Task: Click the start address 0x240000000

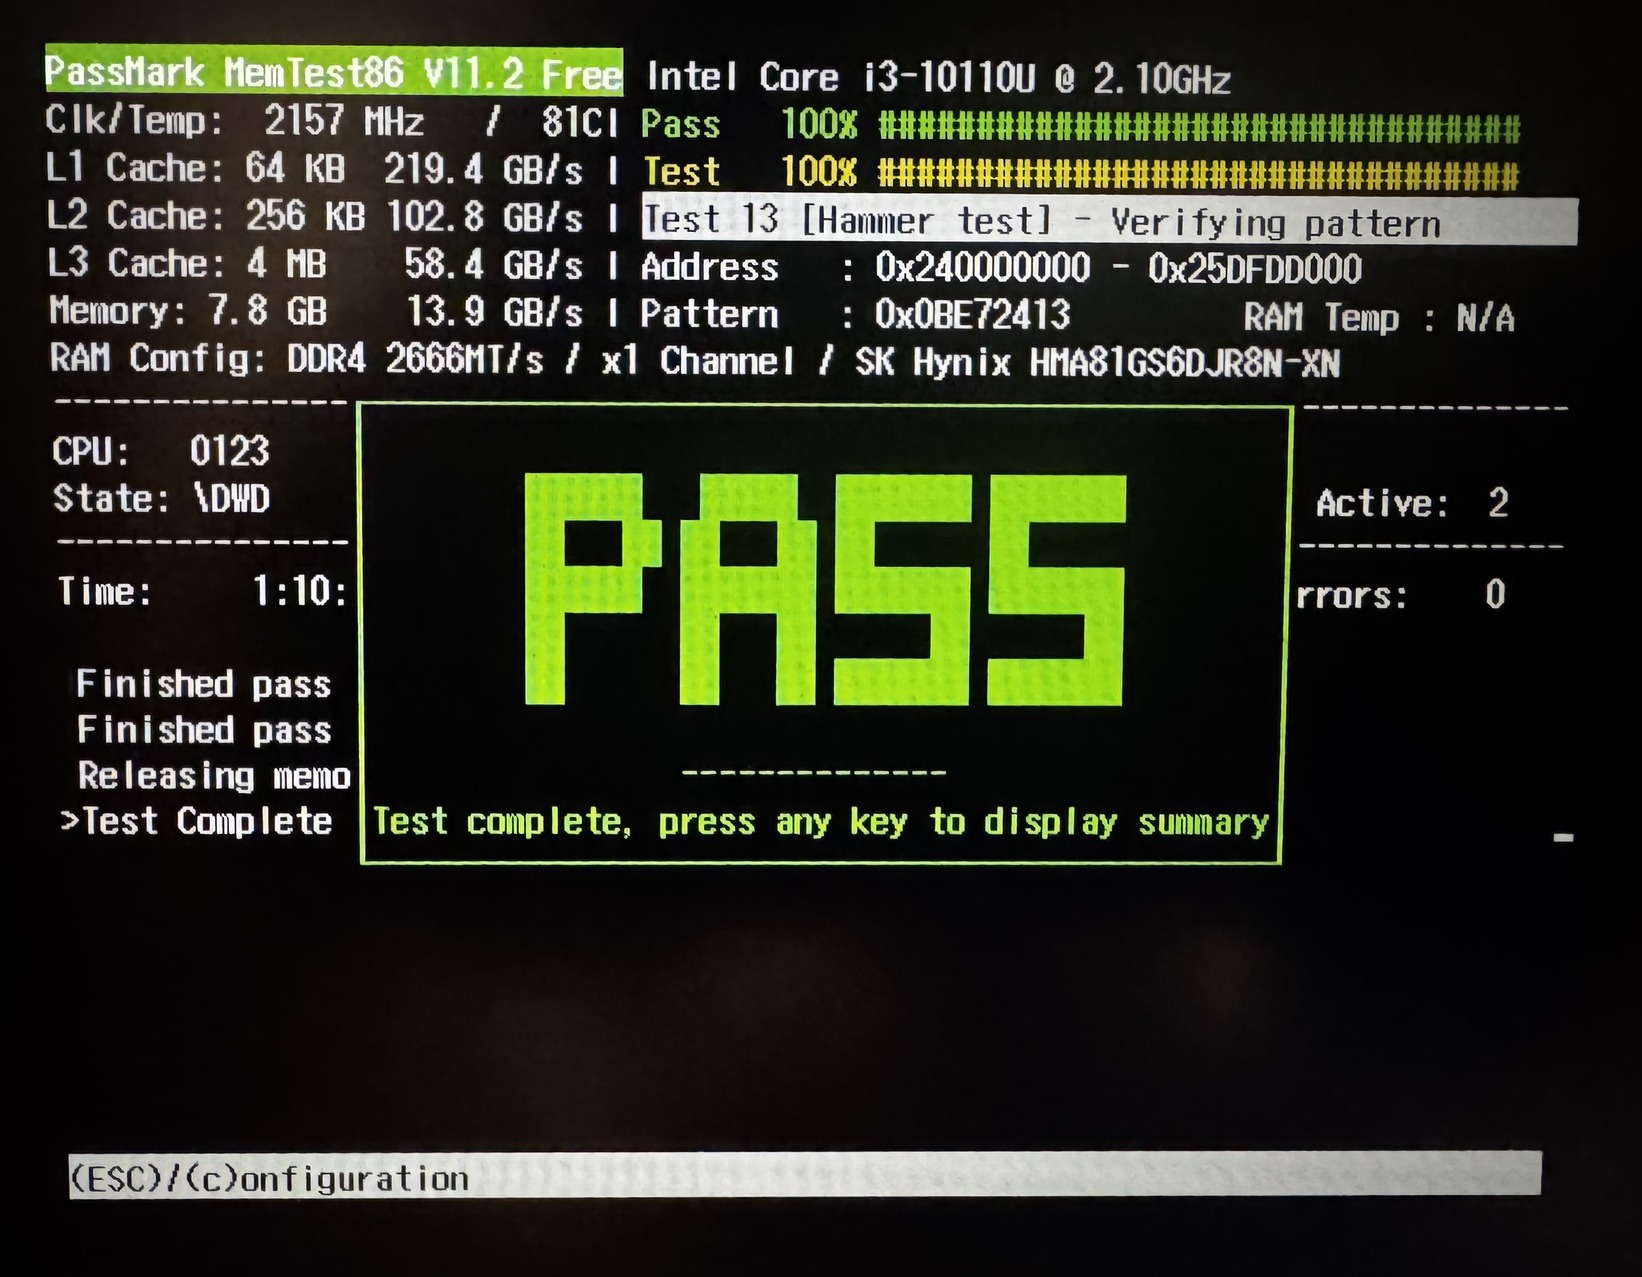Action: tap(982, 267)
